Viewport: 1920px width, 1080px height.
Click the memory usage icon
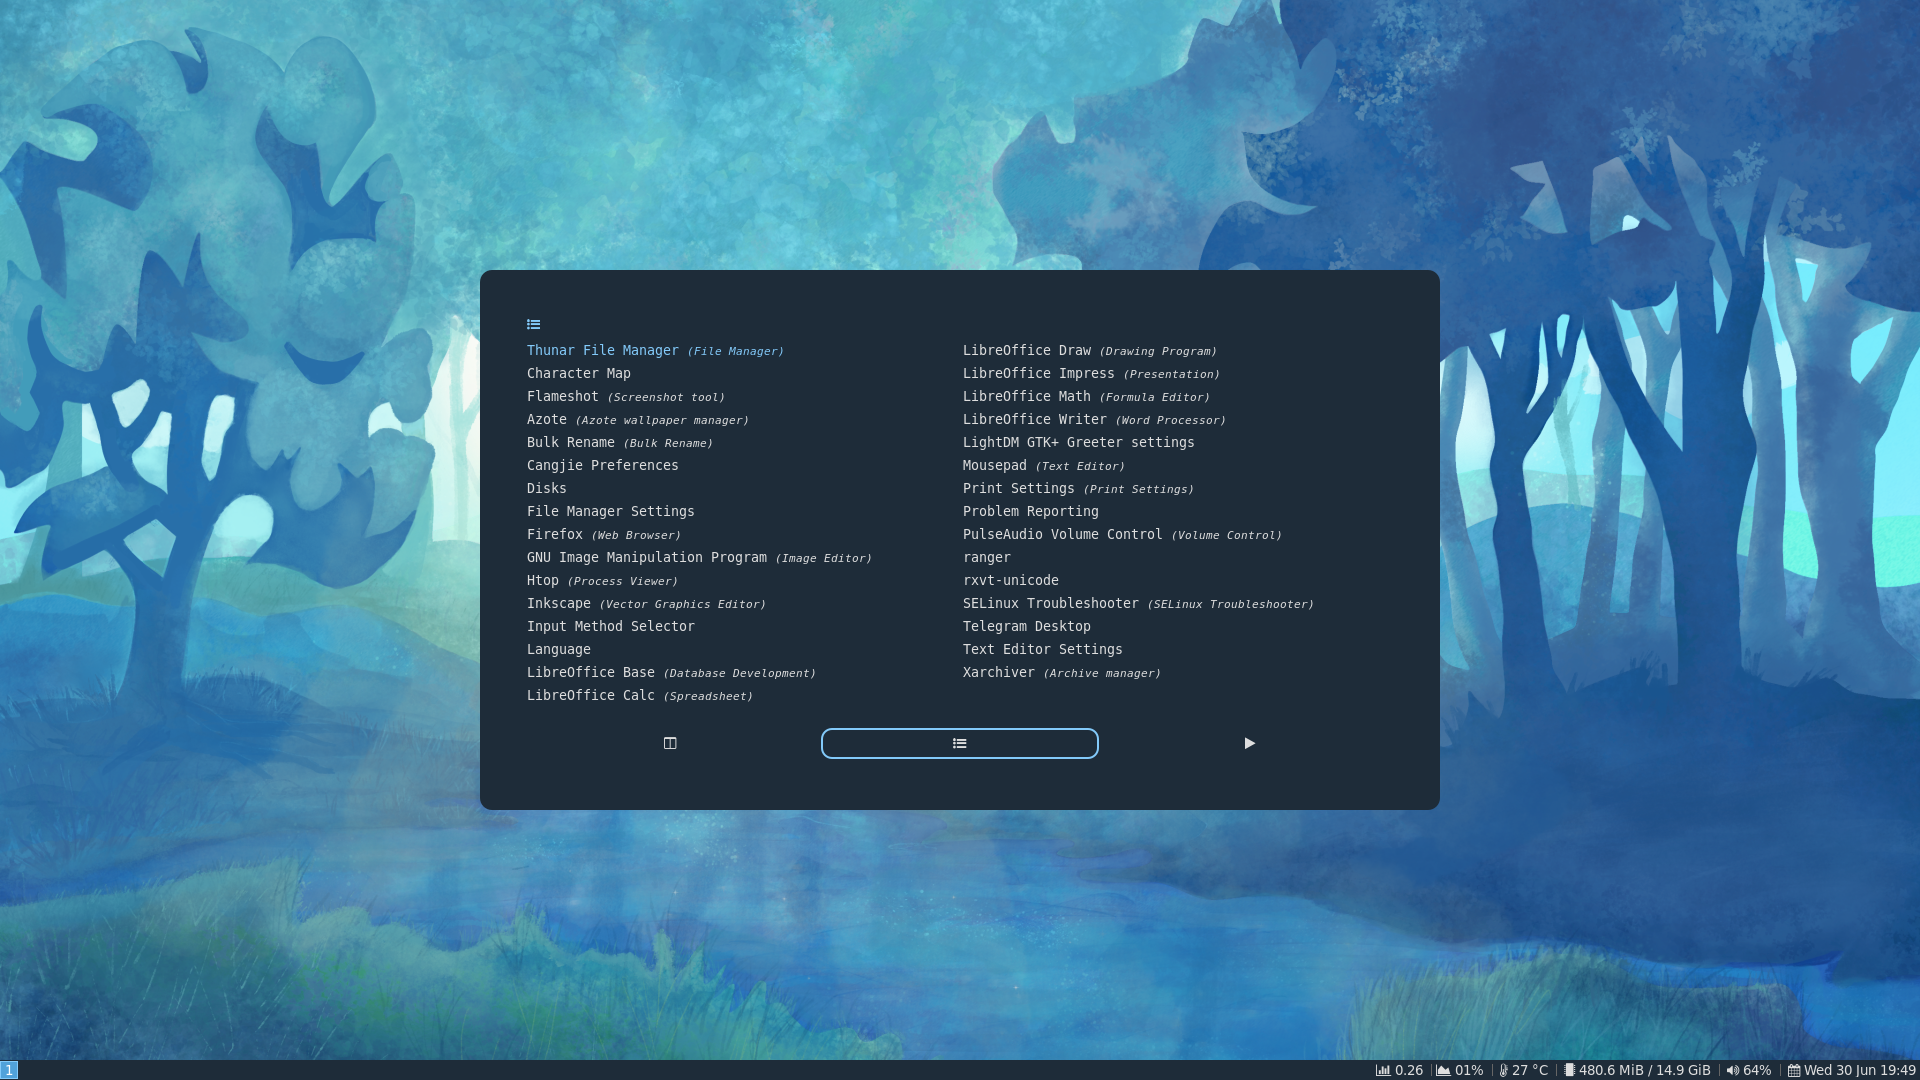pos(1569,1070)
